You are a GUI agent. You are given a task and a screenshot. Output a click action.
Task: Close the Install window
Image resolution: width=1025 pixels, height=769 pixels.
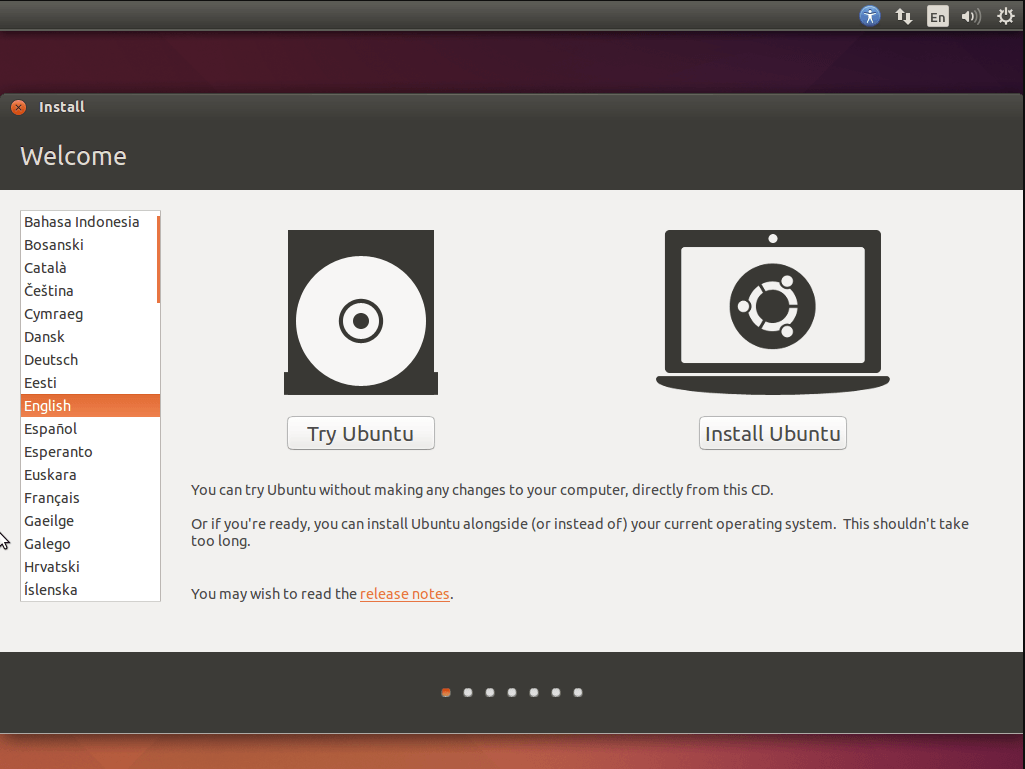coord(18,107)
